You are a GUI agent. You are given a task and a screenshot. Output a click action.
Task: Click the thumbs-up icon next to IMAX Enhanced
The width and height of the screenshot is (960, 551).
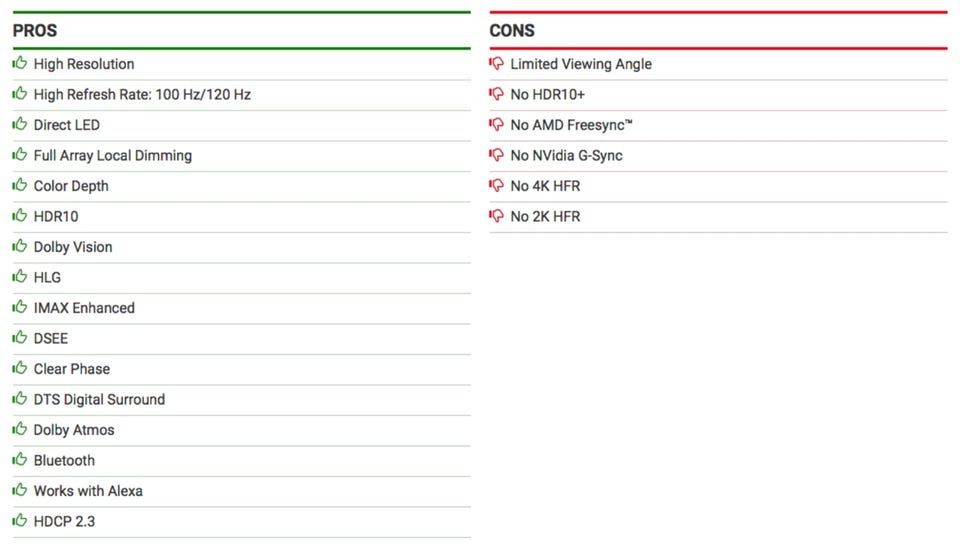pyautogui.click(x=20, y=307)
